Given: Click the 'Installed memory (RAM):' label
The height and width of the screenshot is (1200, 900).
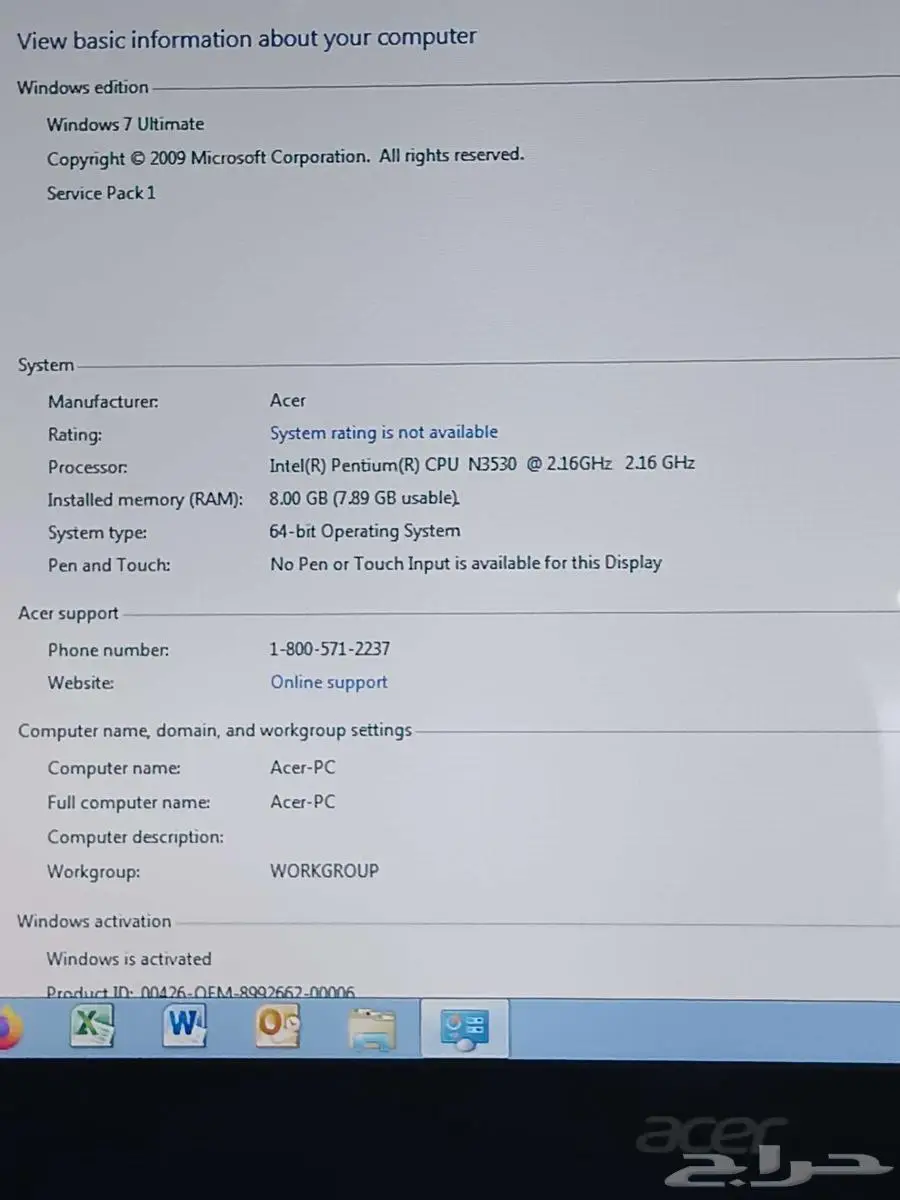Looking at the screenshot, I should 145,500.
